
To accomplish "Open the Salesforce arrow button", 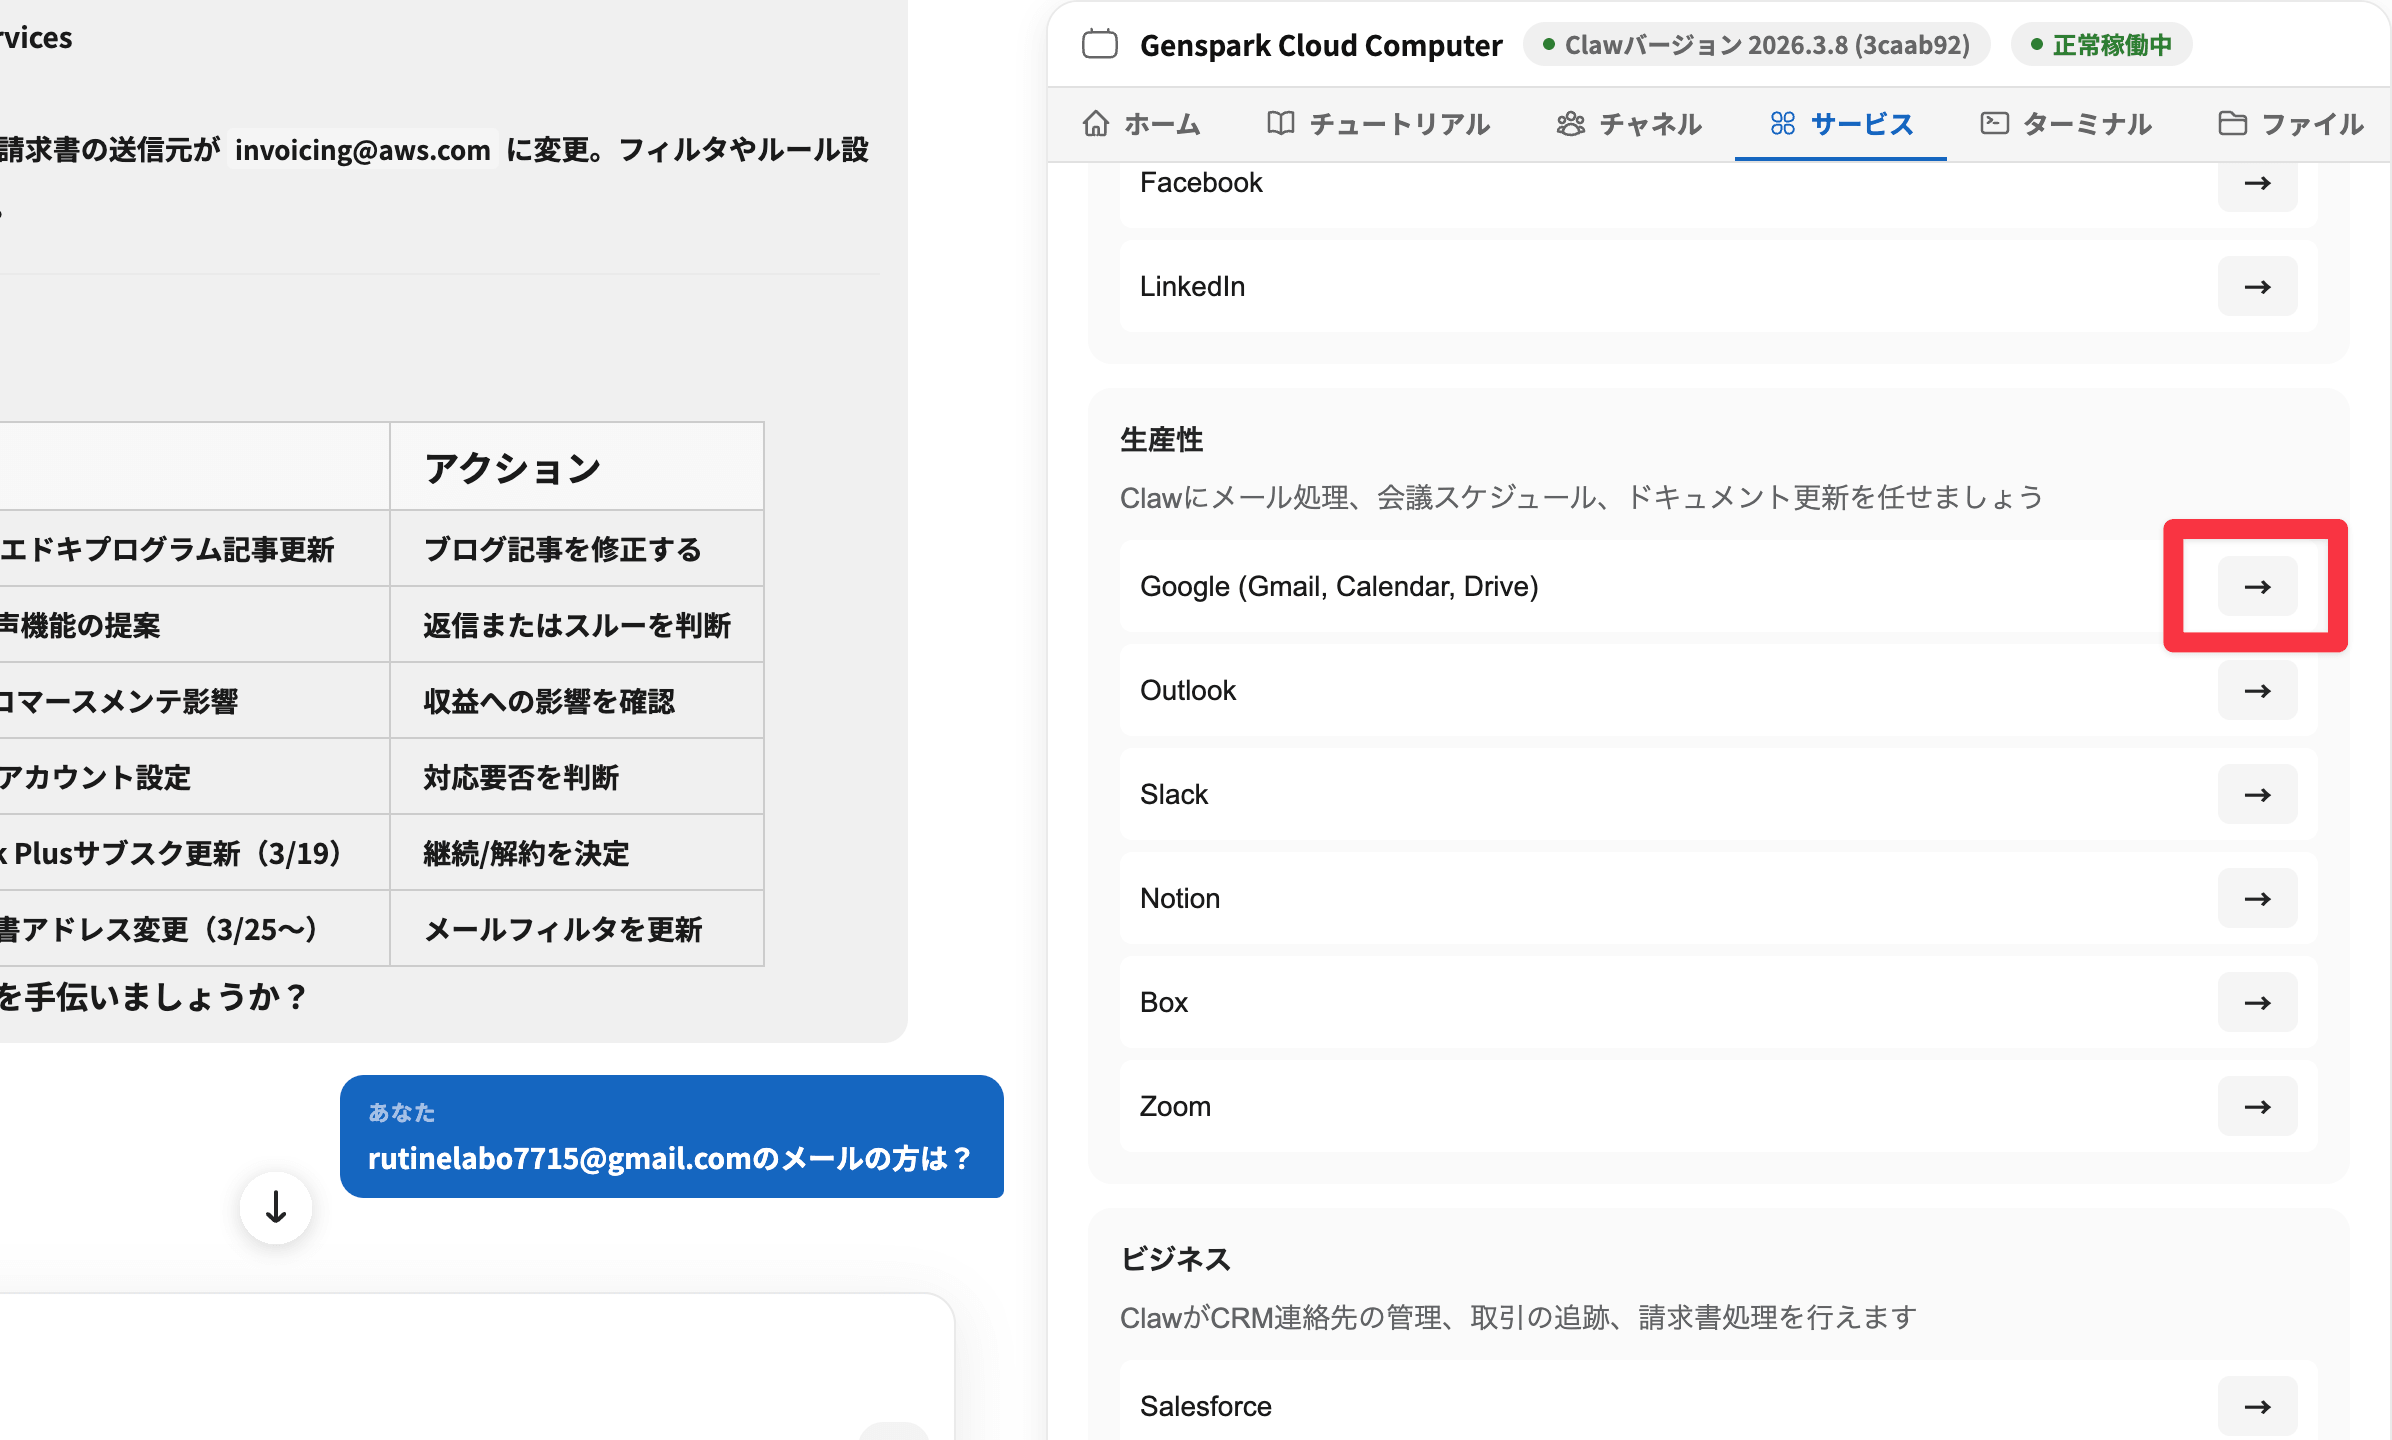I will [2257, 1406].
